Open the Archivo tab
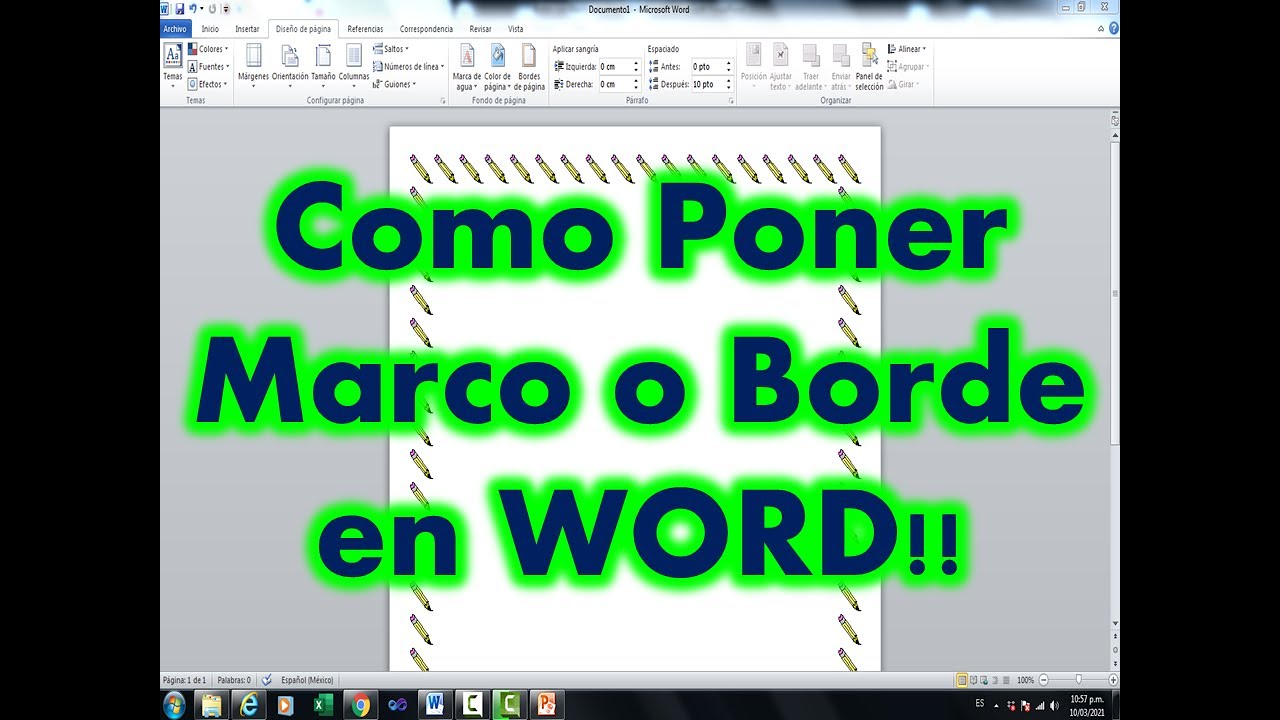The width and height of the screenshot is (1280, 720). pos(175,29)
